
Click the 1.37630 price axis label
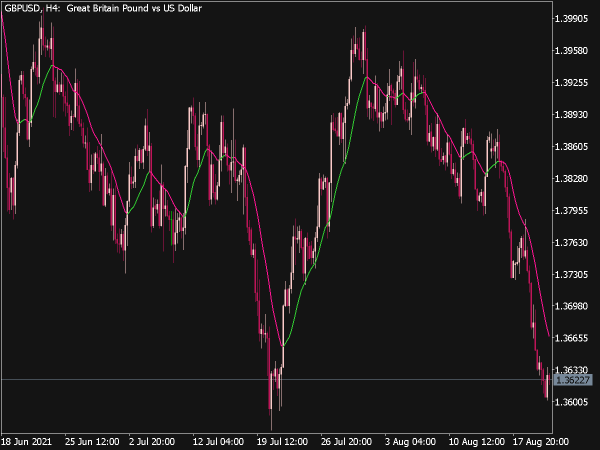pos(571,243)
